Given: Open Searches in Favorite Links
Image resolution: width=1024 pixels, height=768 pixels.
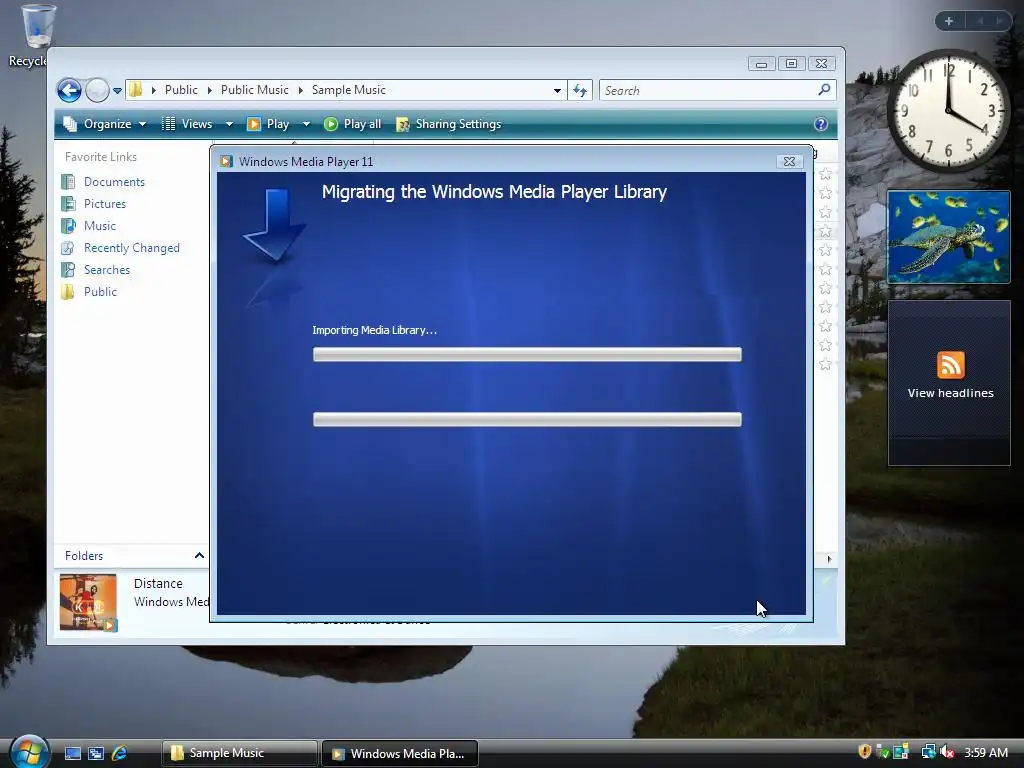Looking at the screenshot, I should pyautogui.click(x=106, y=270).
